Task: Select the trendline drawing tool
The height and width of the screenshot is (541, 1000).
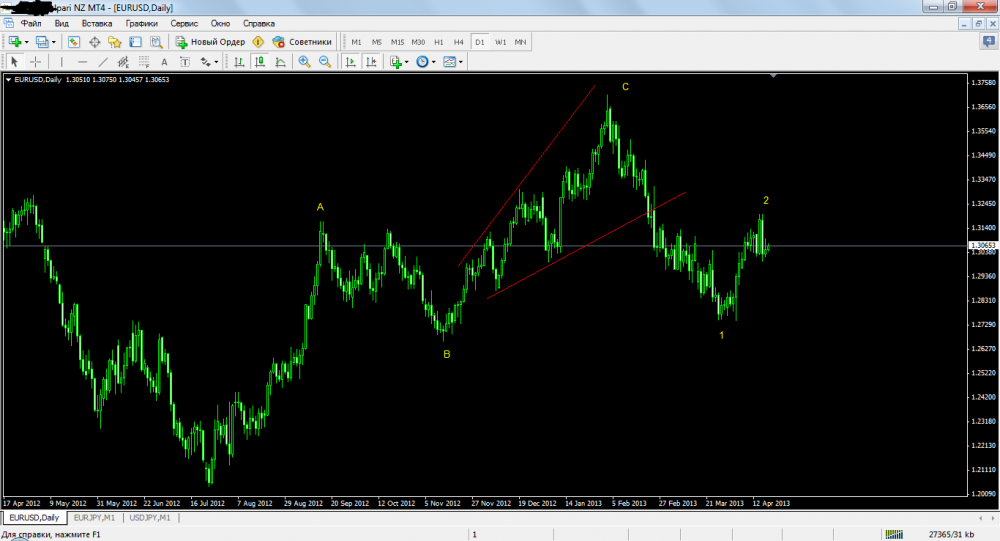Action: pos(103,62)
